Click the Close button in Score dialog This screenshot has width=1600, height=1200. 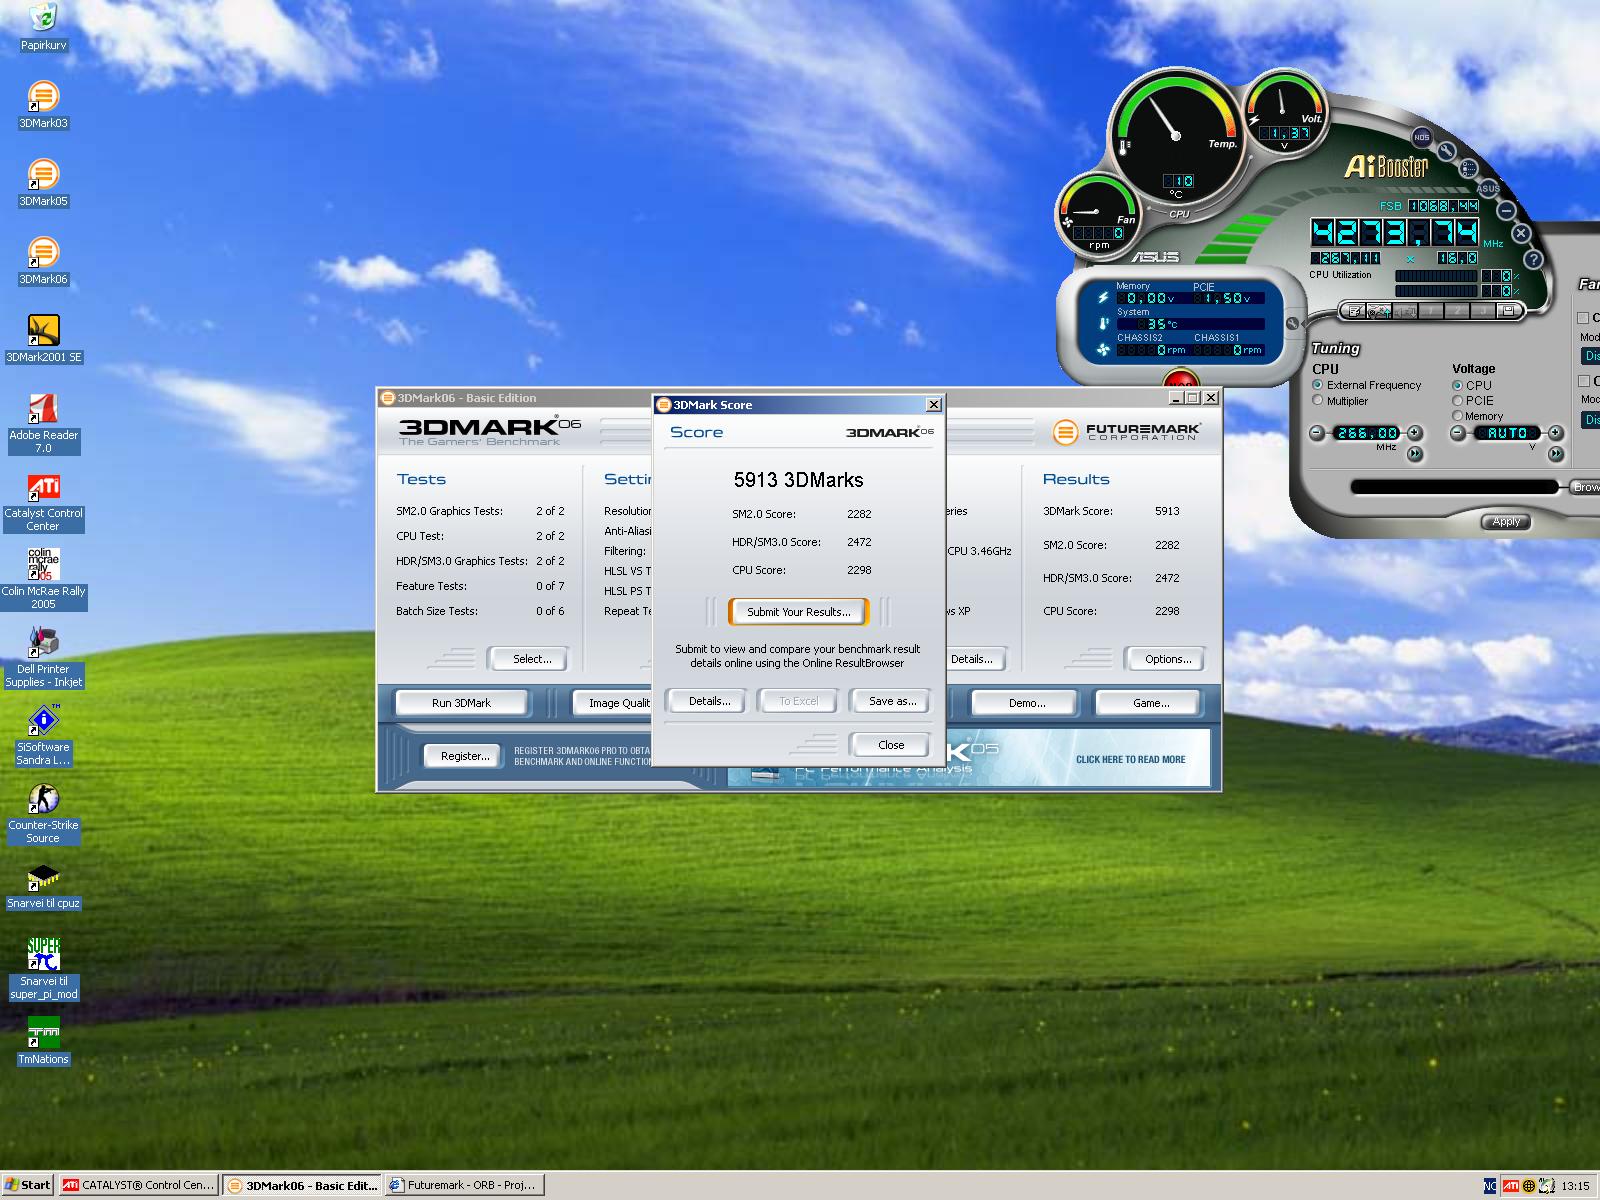[890, 745]
